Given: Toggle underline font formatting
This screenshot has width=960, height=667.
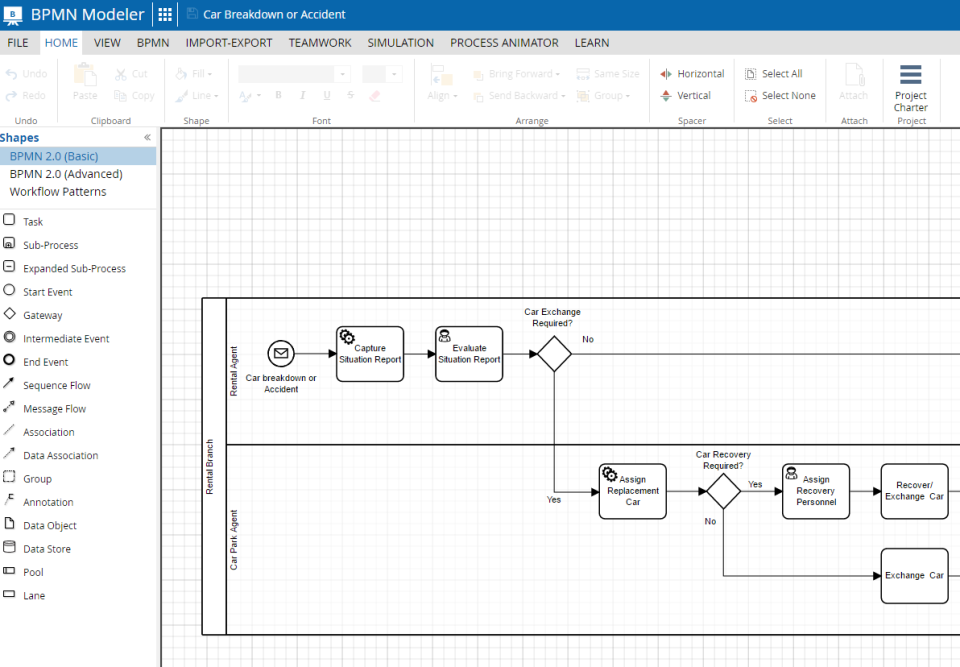Looking at the screenshot, I should coord(326,95).
